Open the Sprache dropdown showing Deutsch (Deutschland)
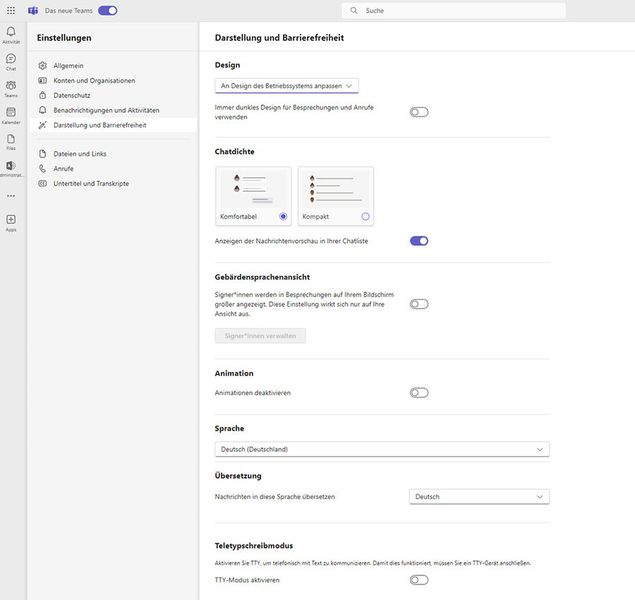 pos(382,449)
